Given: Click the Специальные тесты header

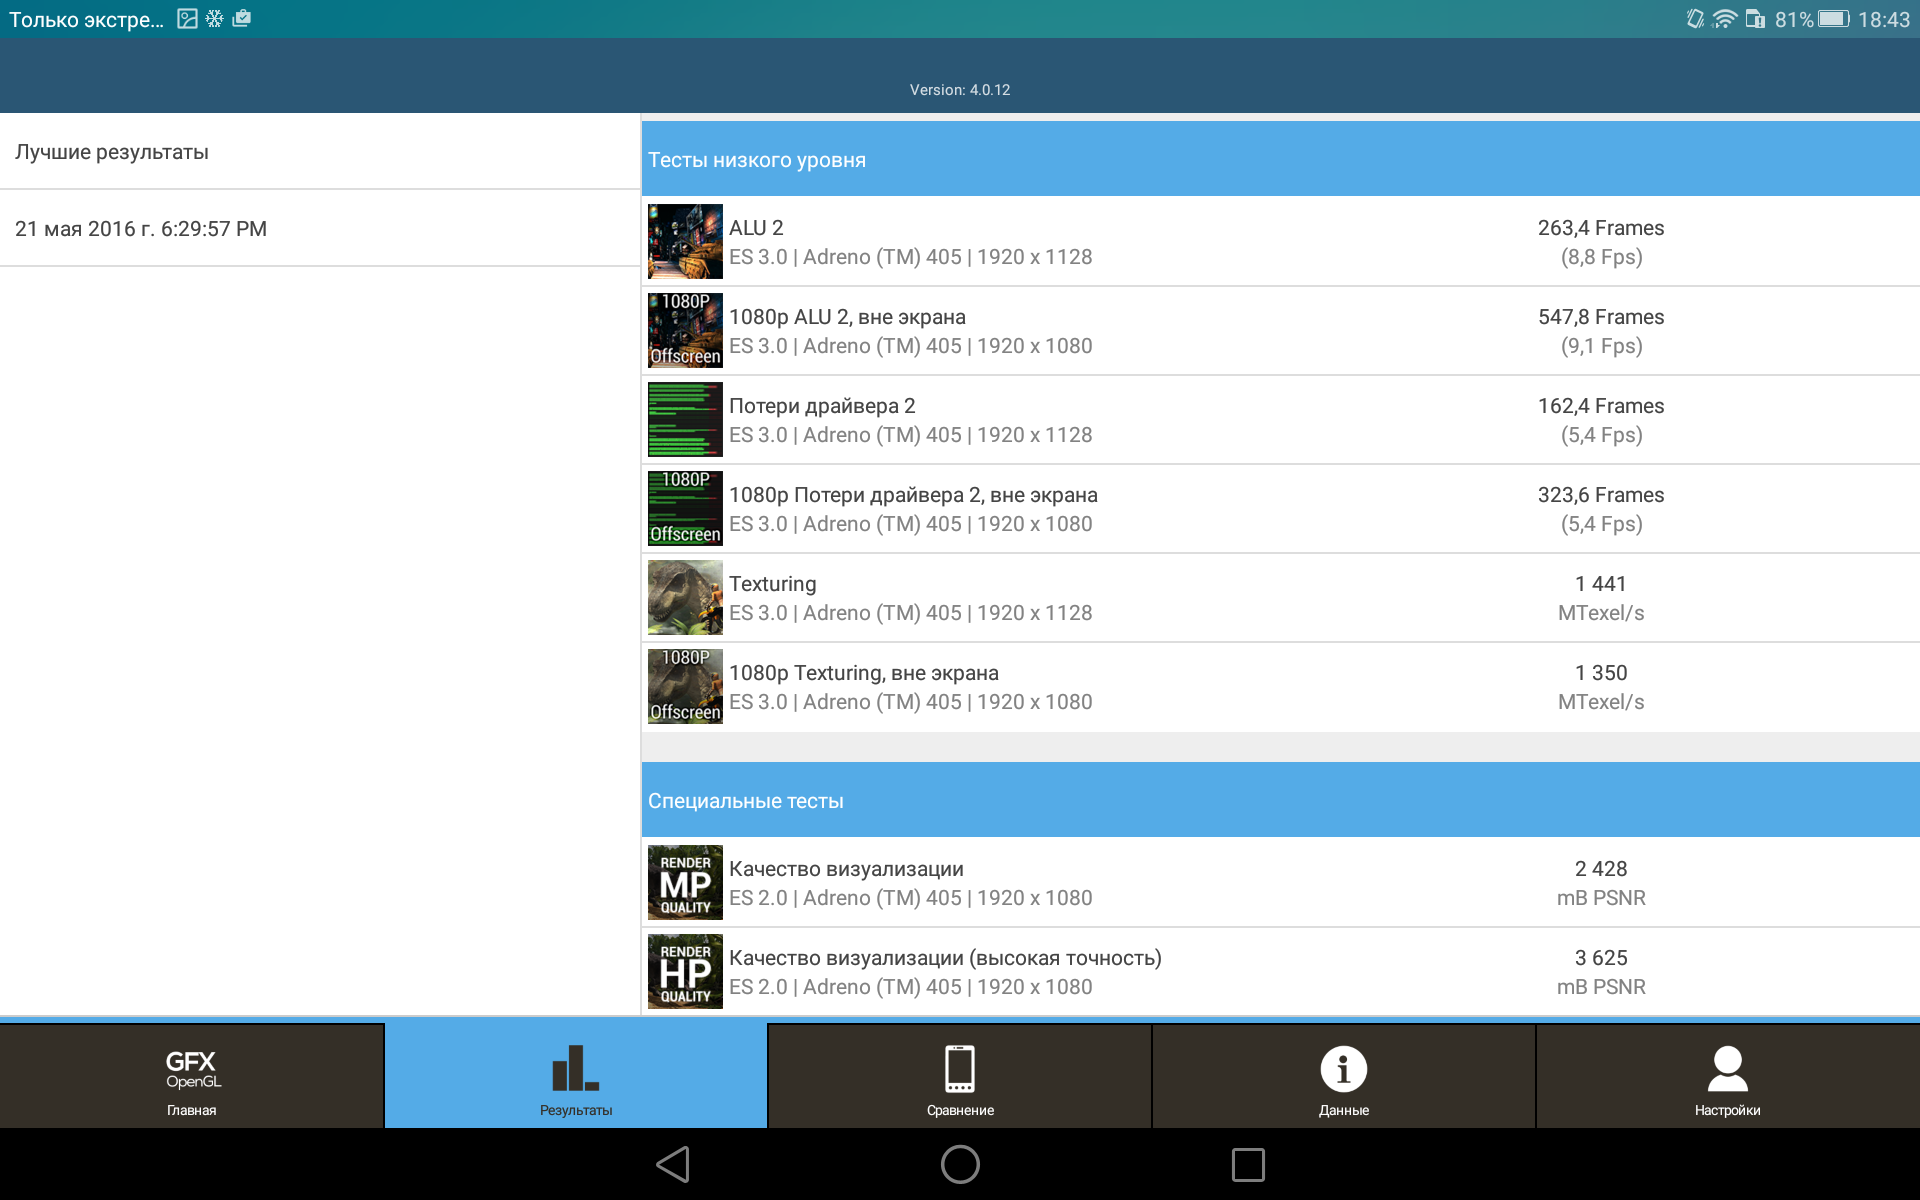Looking at the screenshot, I should click(1281, 800).
